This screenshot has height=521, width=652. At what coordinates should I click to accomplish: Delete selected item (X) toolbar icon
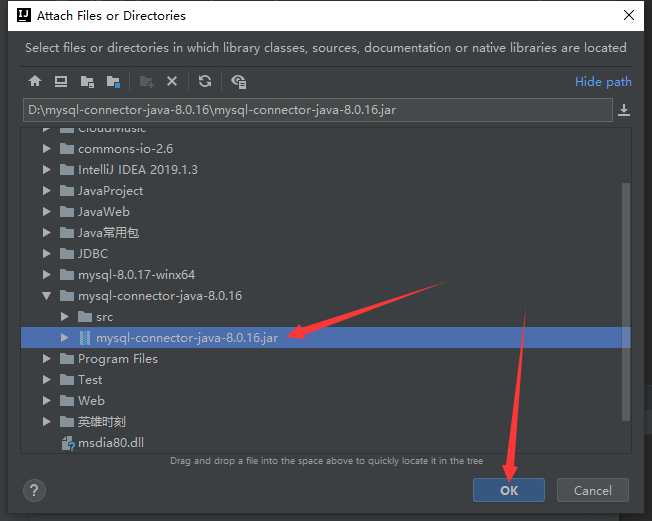tap(172, 81)
